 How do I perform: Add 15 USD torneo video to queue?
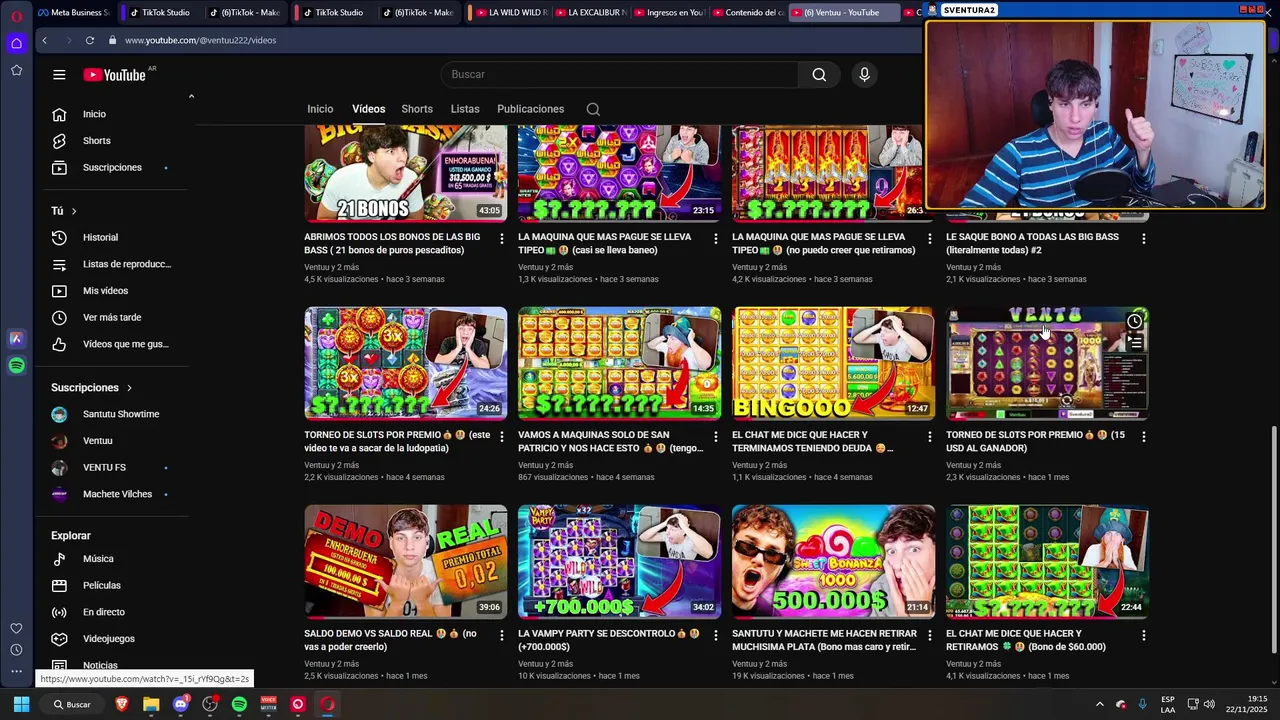1134,343
